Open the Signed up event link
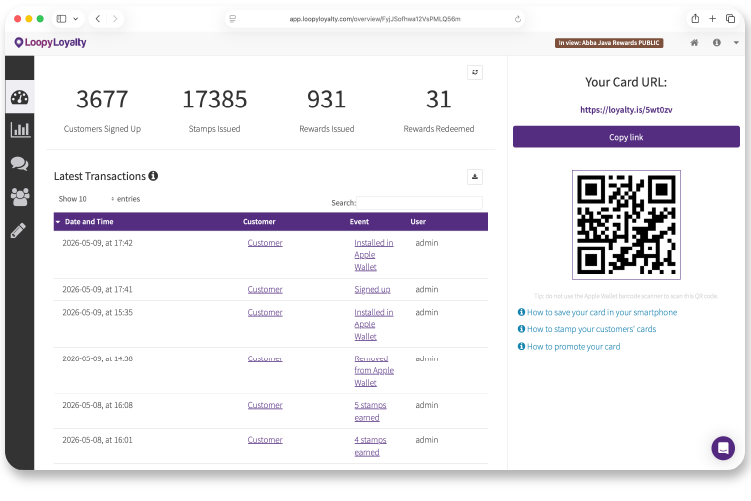This screenshot has height=501, width=751. 372,289
